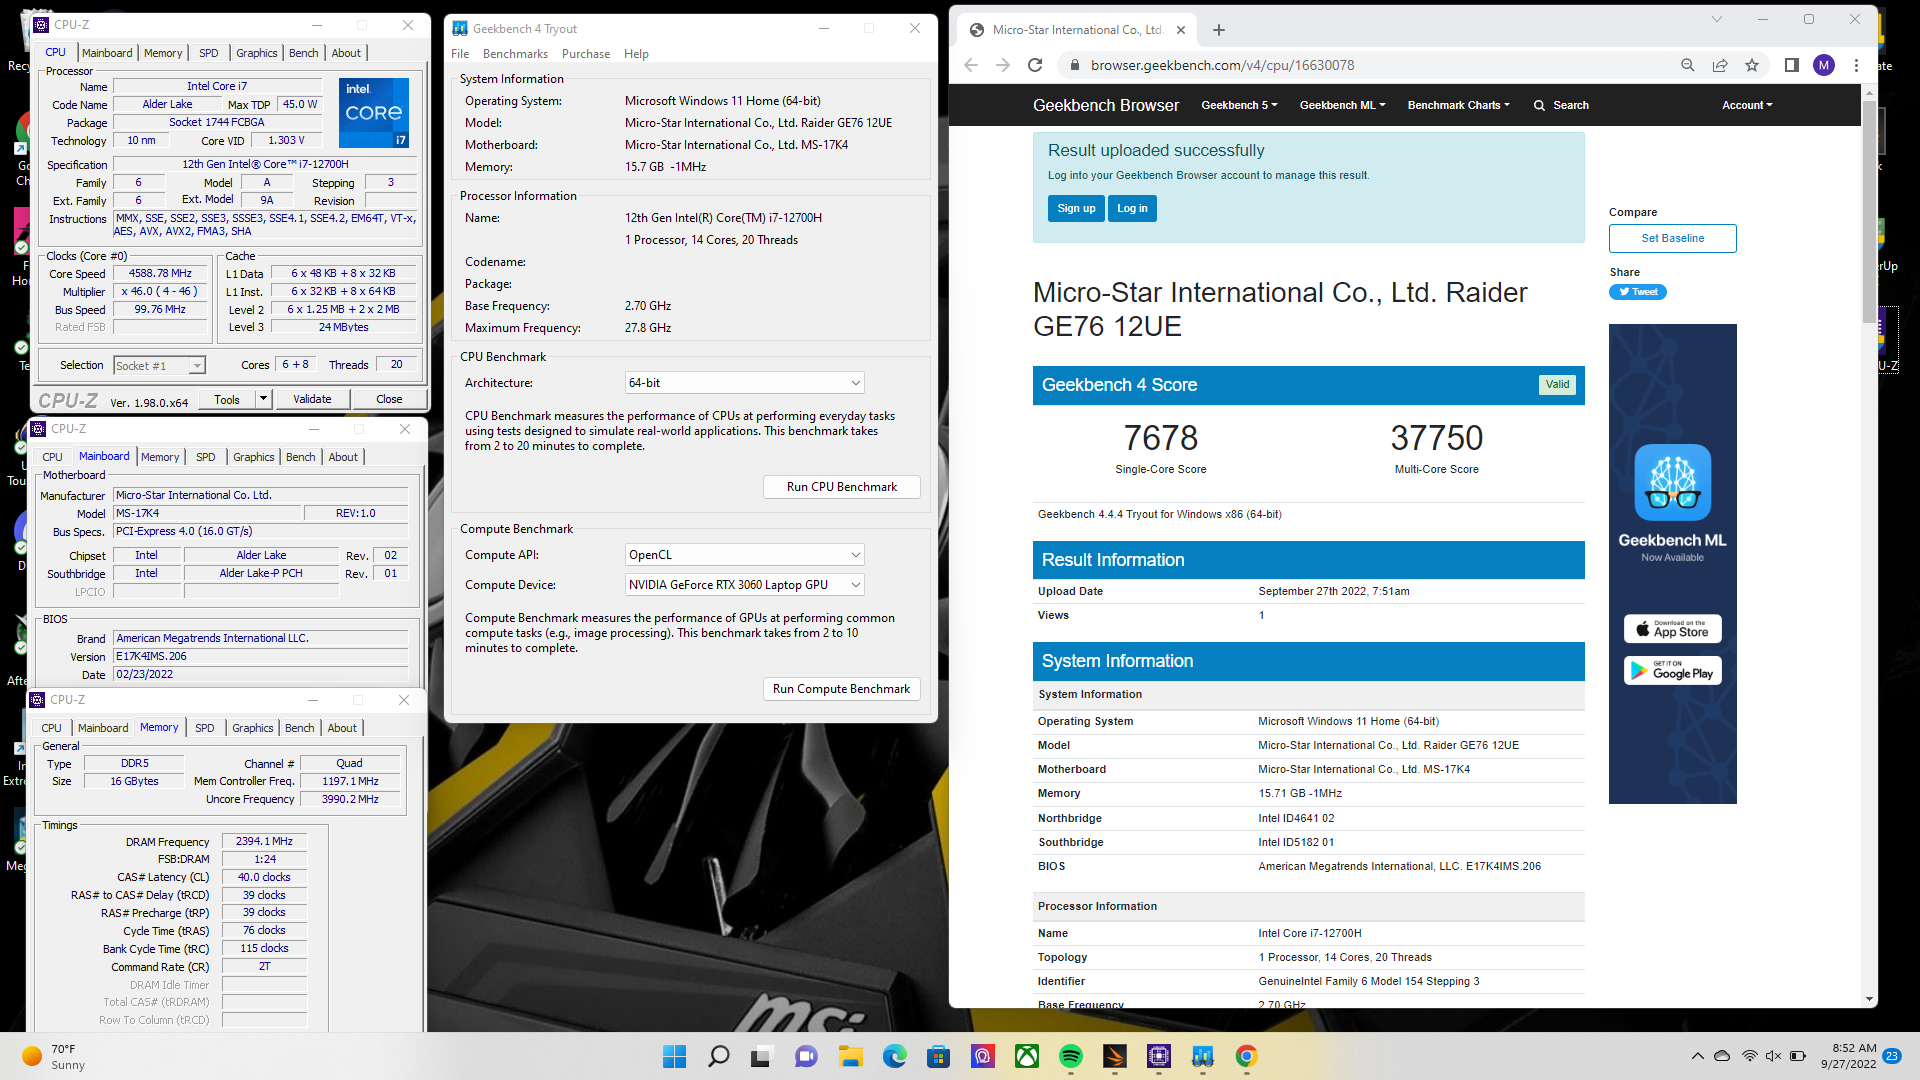Open Graphics tab in top CPU-Z window
The height and width of the screenshot is (1080, 1920).
(257, 53)
